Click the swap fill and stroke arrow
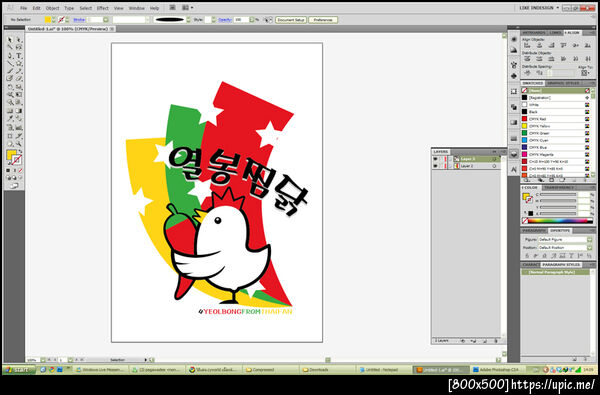The image size is (600, 395). pyautogui.click(x=20, y=152)
